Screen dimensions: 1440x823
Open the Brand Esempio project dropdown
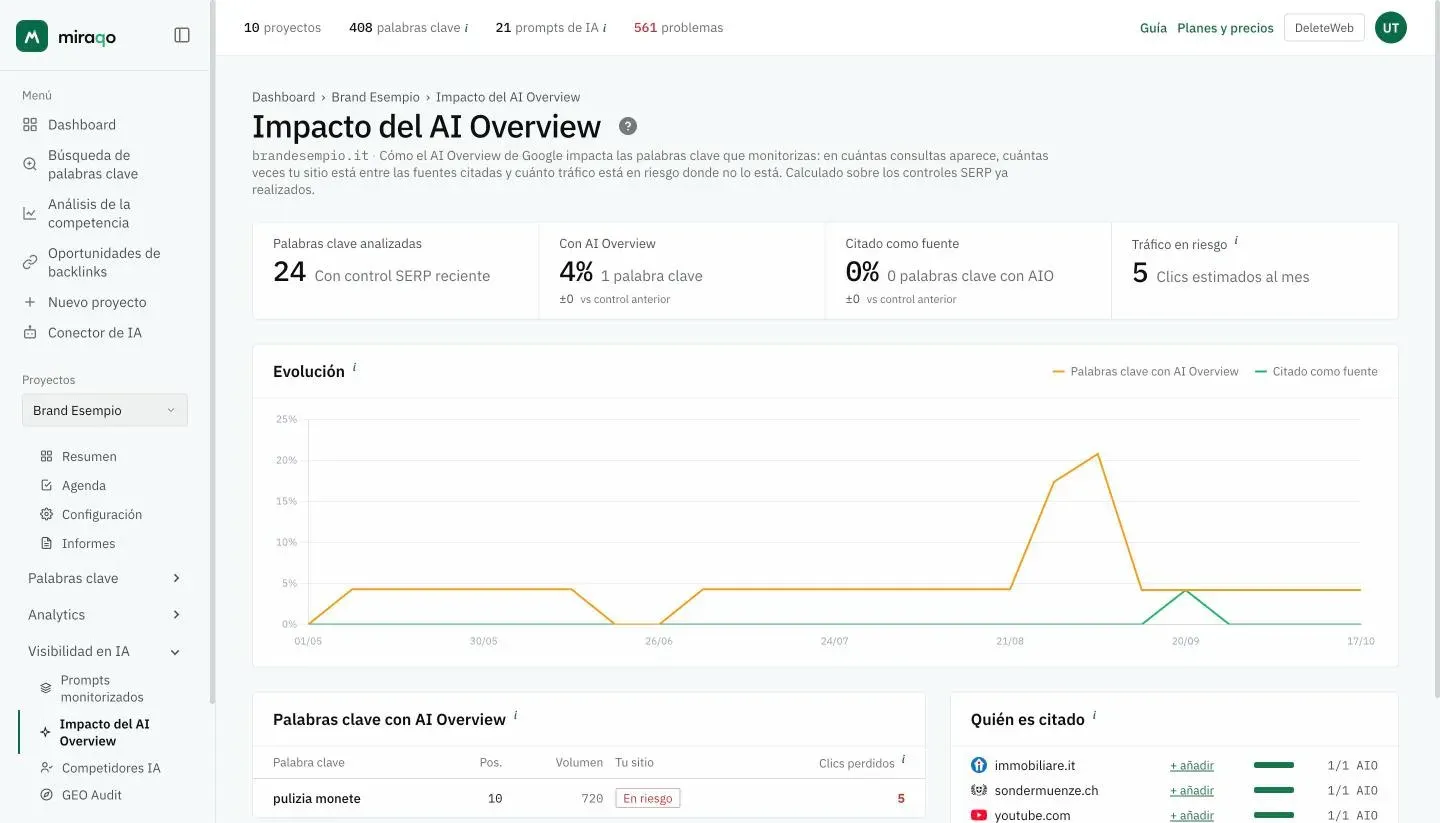(x=105, y=410)
